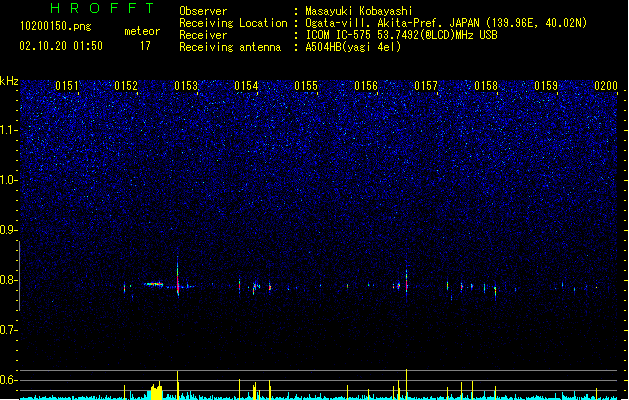Click the 0157 time marker
The image size is (629, 400).
426,86
